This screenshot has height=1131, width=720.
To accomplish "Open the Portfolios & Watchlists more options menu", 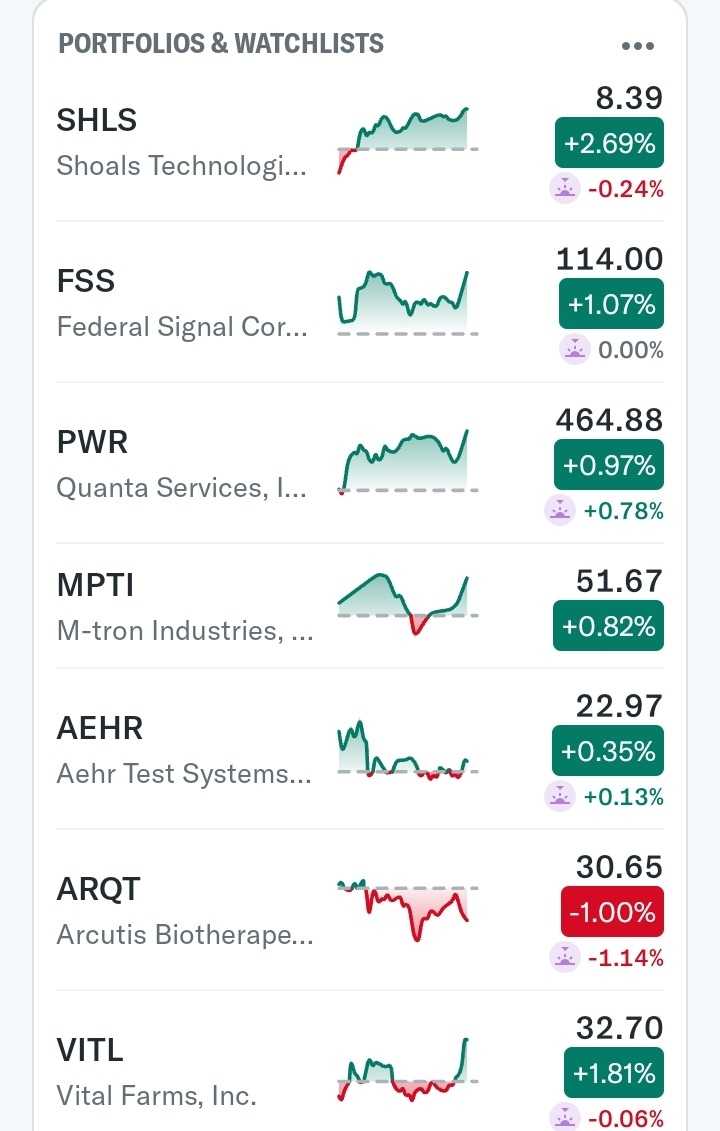I will [x=637, y=46].
